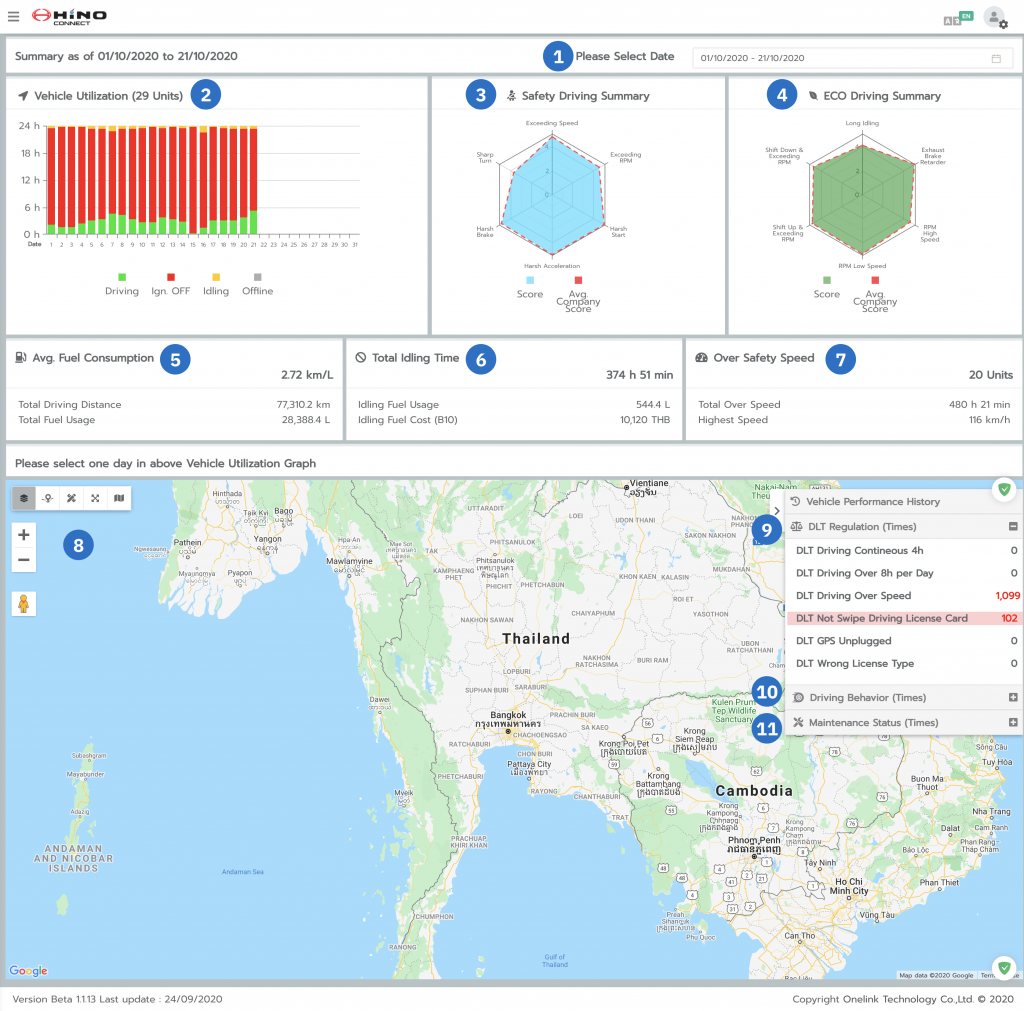Switch interface language using the EN toggle
Viewport: 1024px width, 1011px height.
[x=966, y=17]
